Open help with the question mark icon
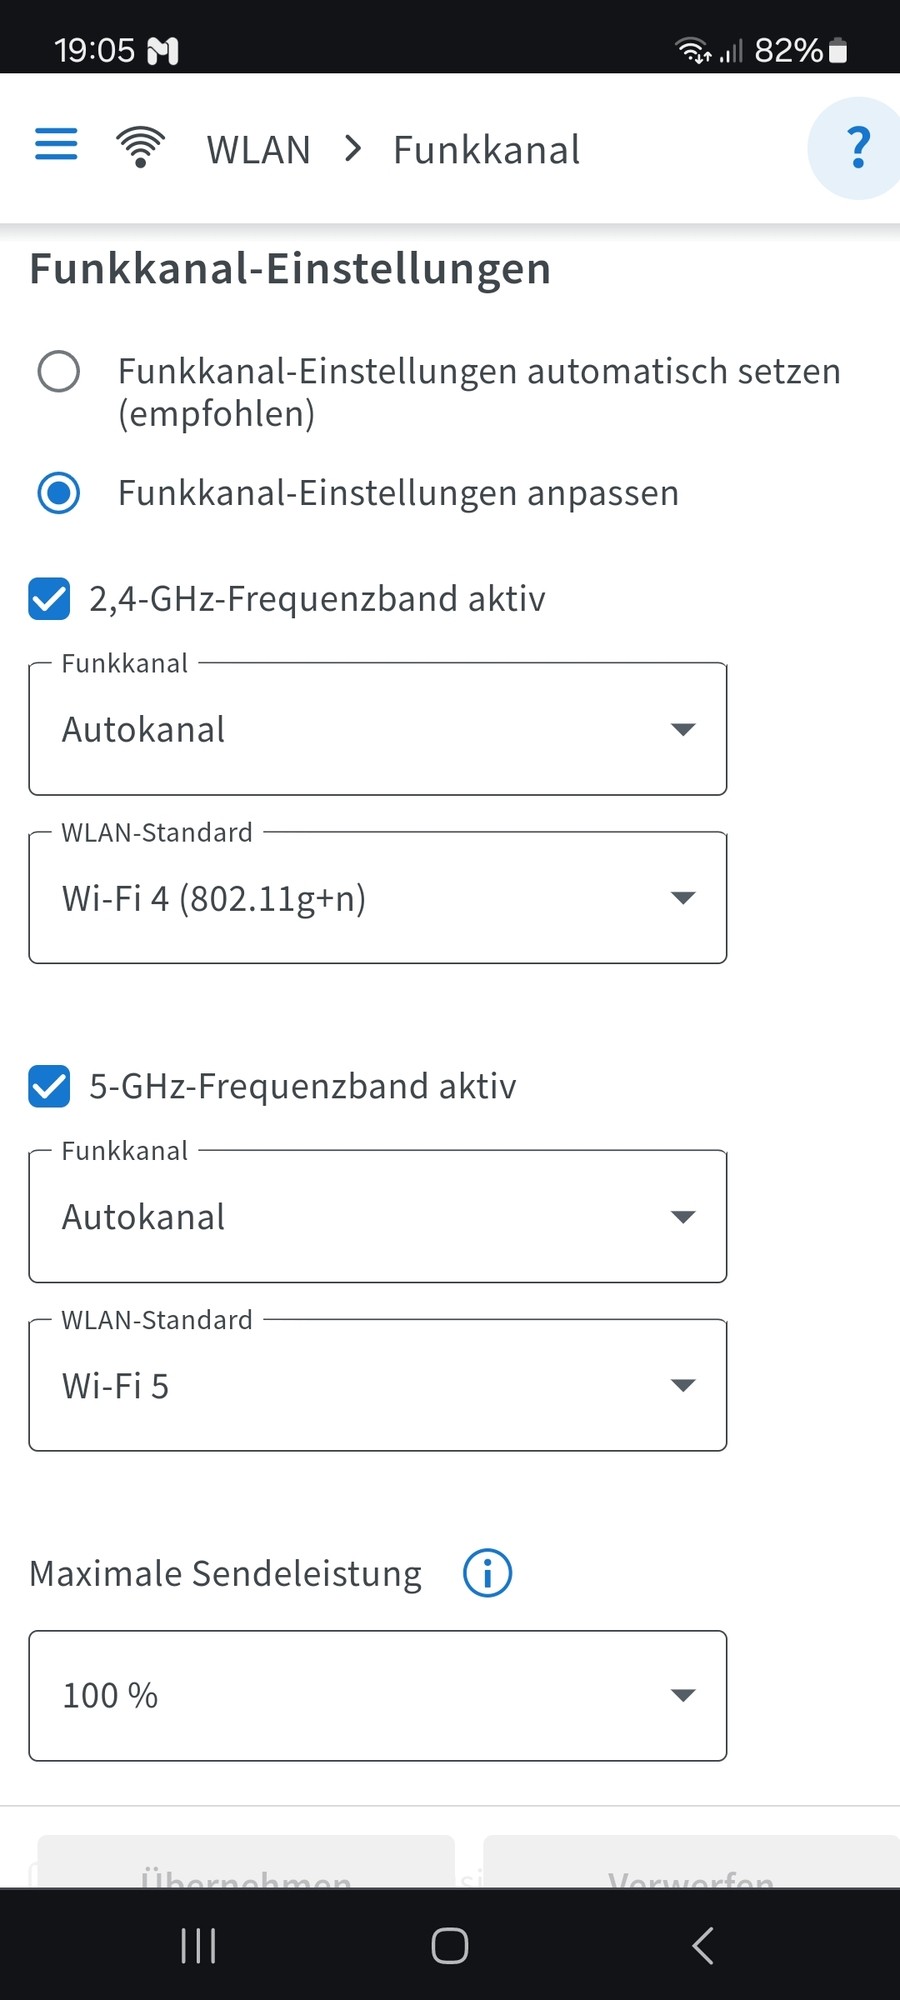900x2000 pixels. coord(857,148)
